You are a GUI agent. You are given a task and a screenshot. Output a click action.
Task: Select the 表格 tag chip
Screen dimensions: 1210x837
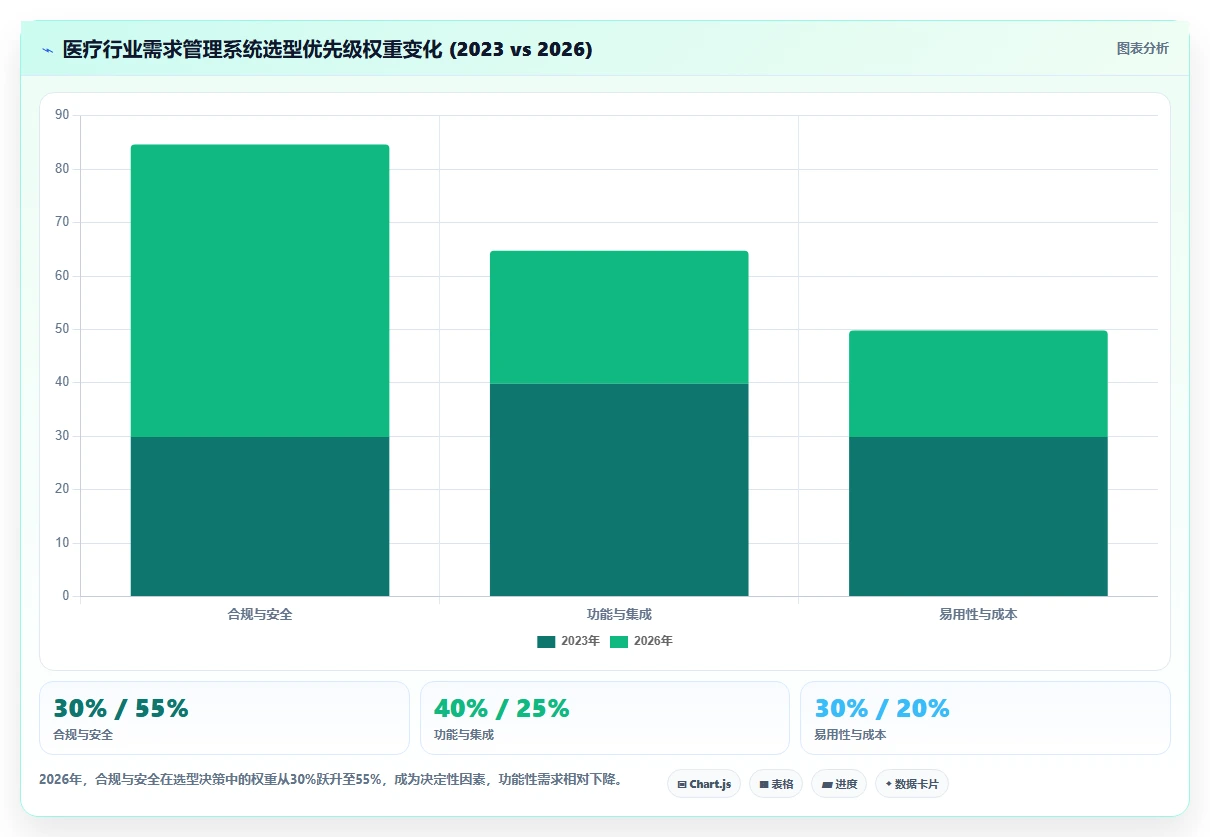776,784
